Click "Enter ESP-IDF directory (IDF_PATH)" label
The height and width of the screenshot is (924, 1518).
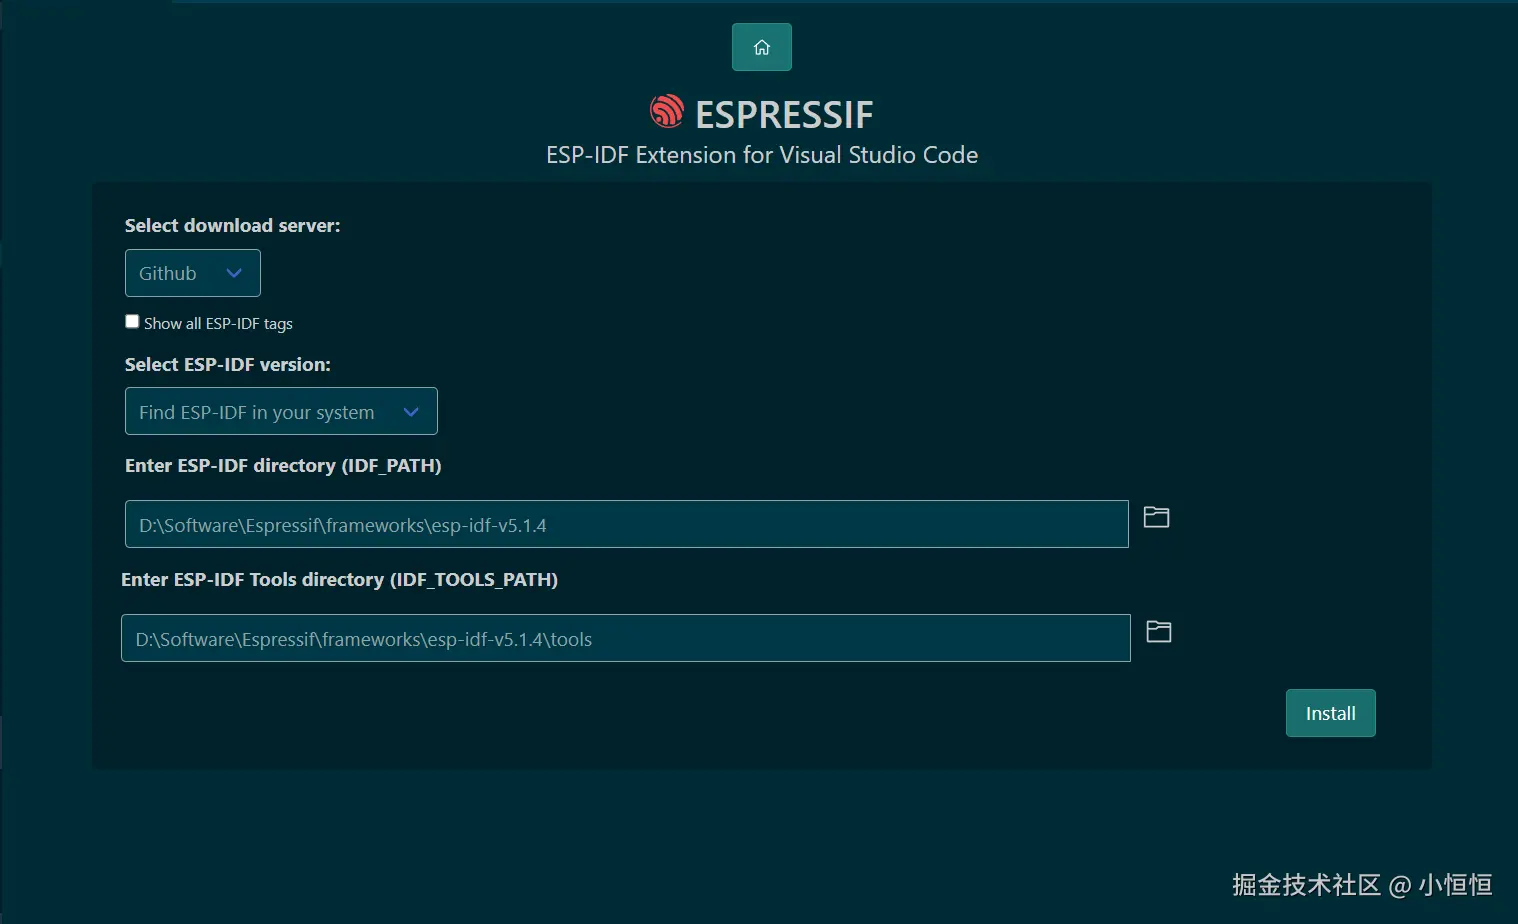pos(283,466)
